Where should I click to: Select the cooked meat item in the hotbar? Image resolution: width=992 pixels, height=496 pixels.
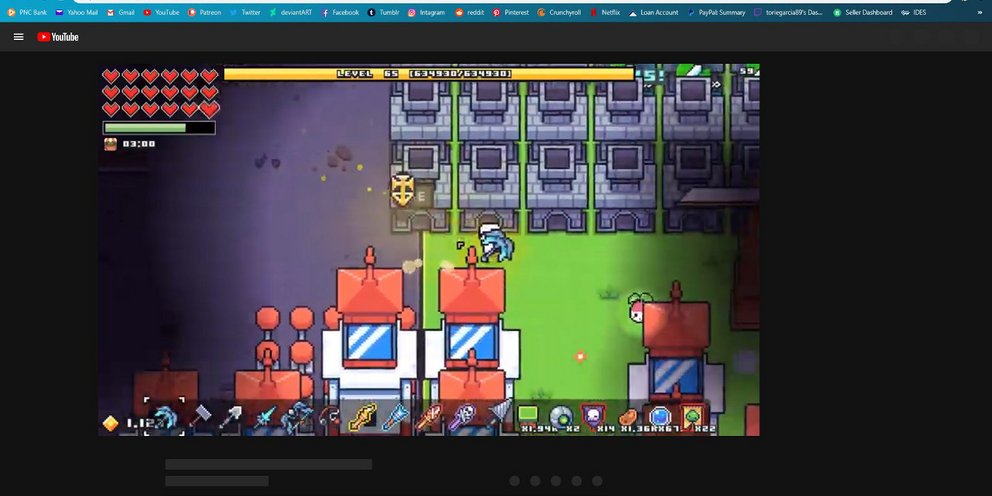click(628, 416)
